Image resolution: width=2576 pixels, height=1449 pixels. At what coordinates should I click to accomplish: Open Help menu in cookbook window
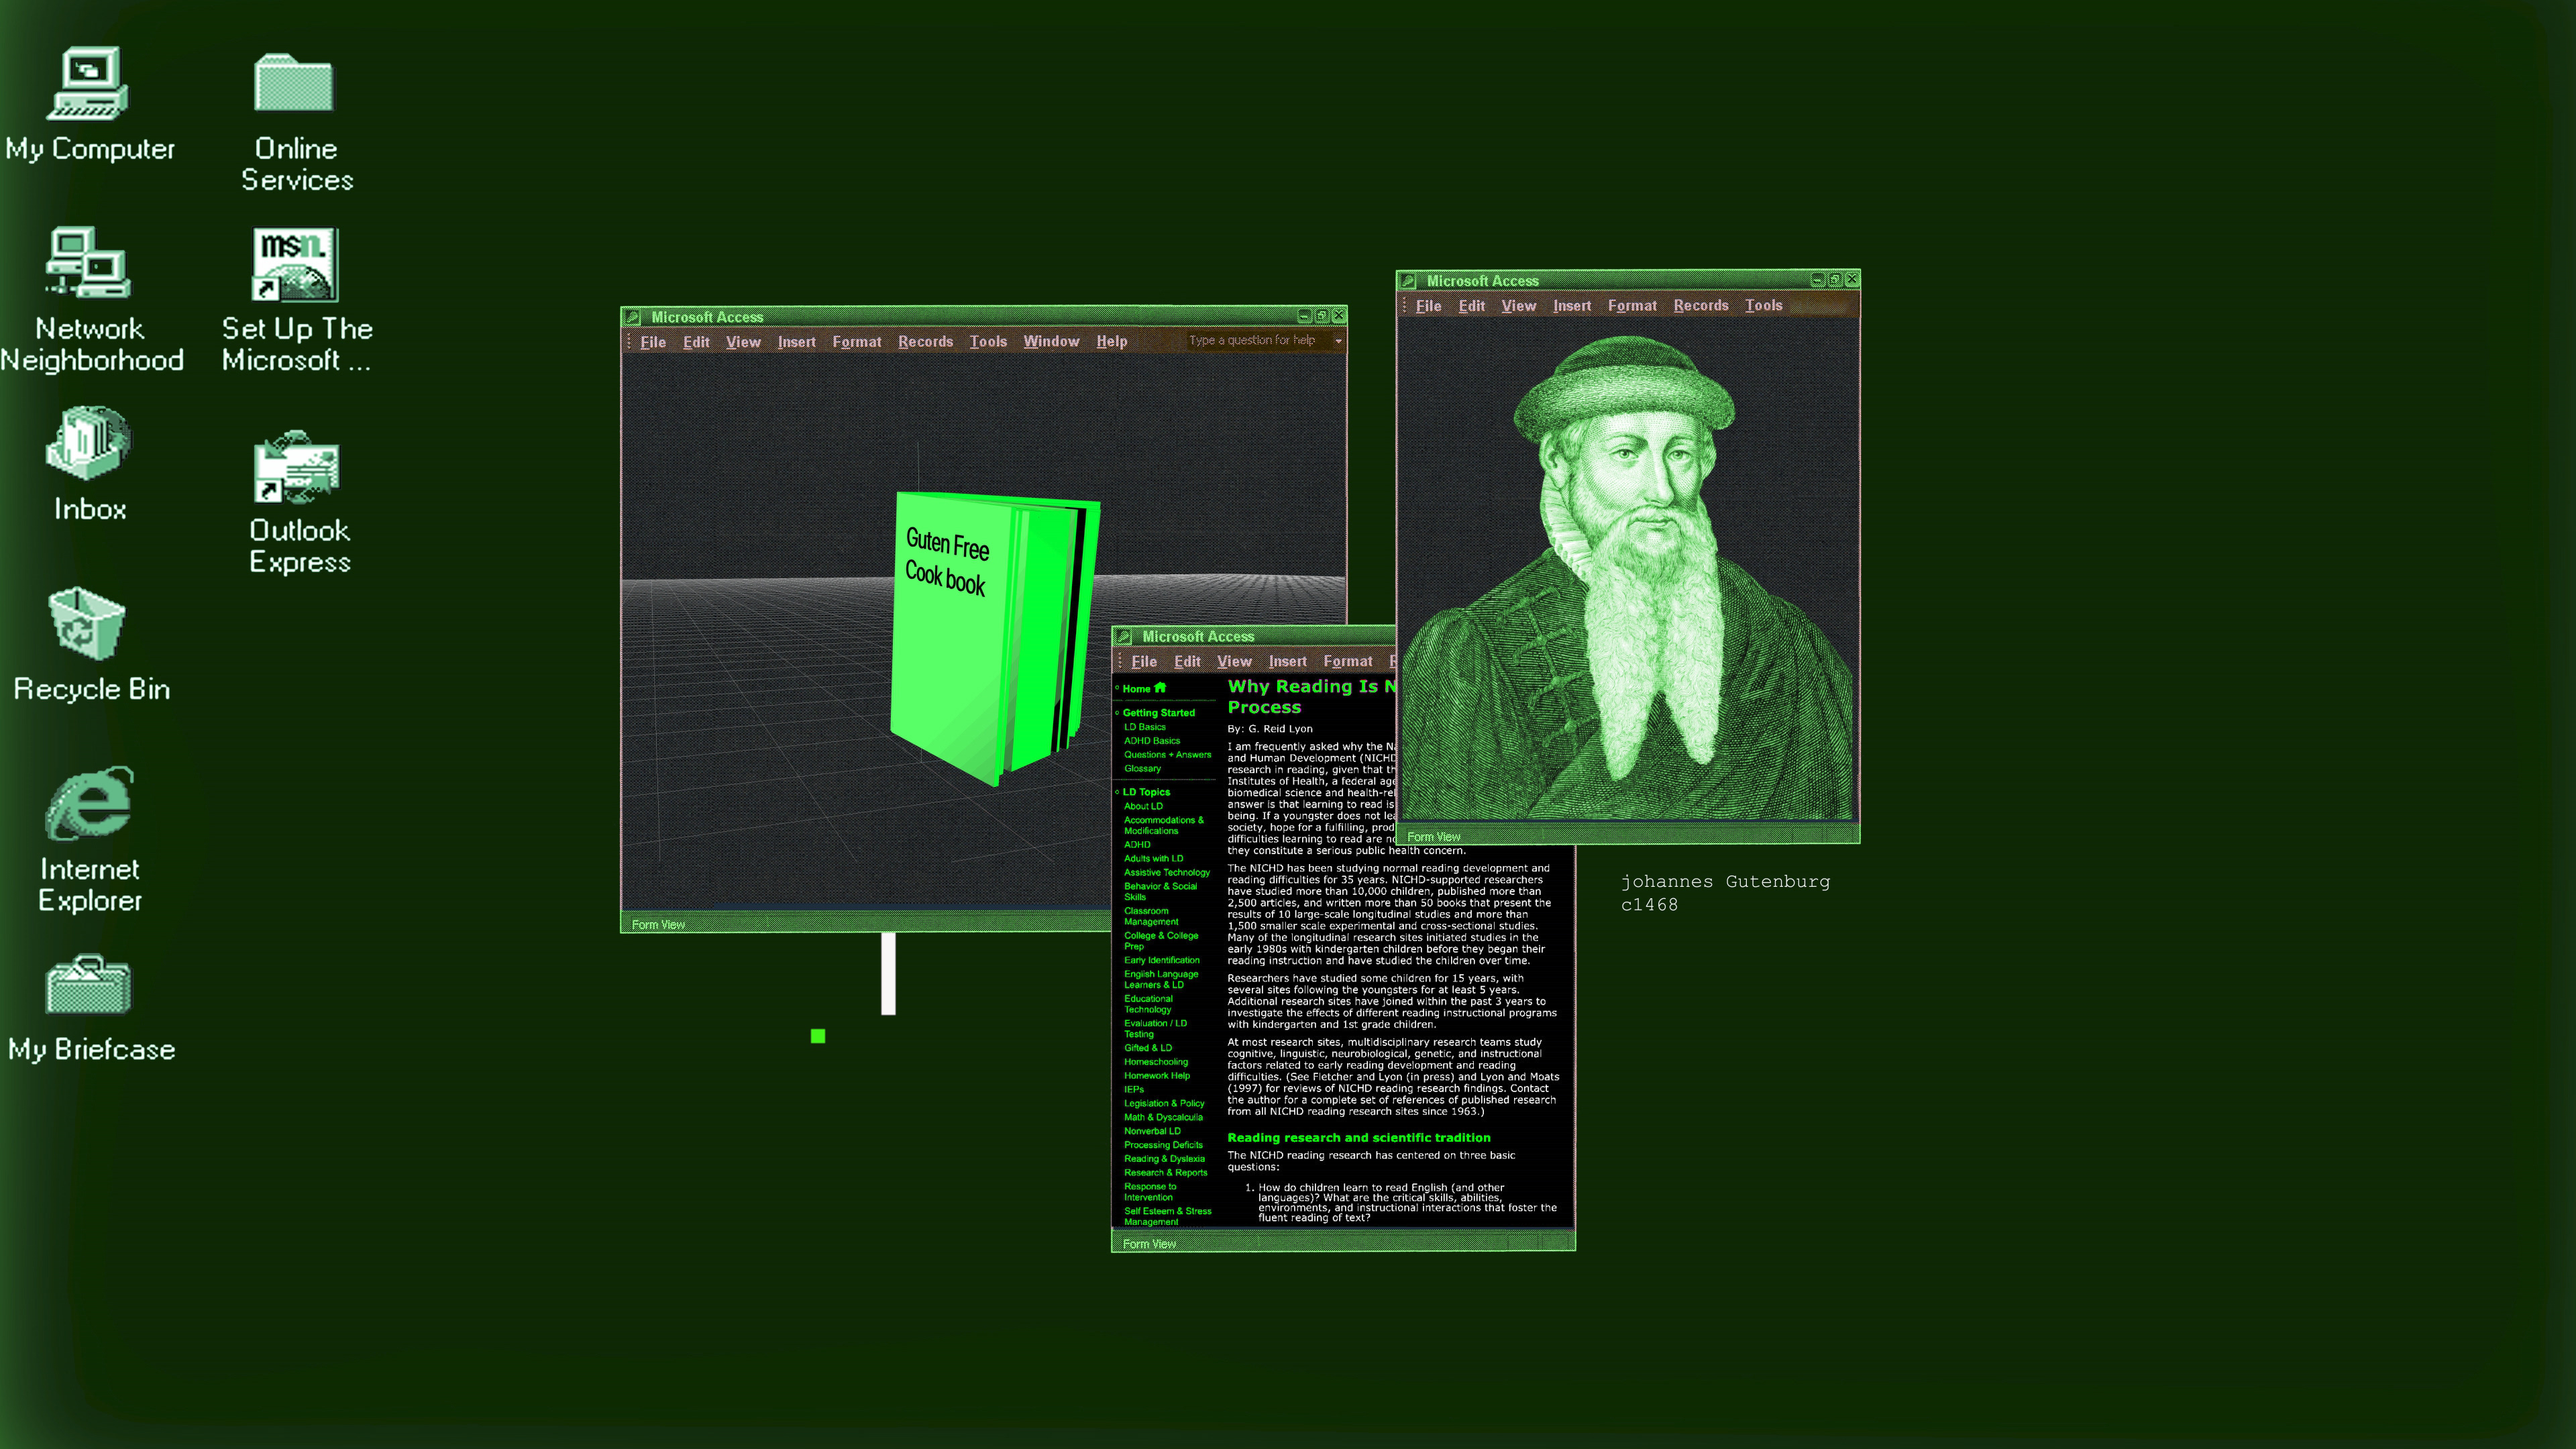[x=1111, y=342]
